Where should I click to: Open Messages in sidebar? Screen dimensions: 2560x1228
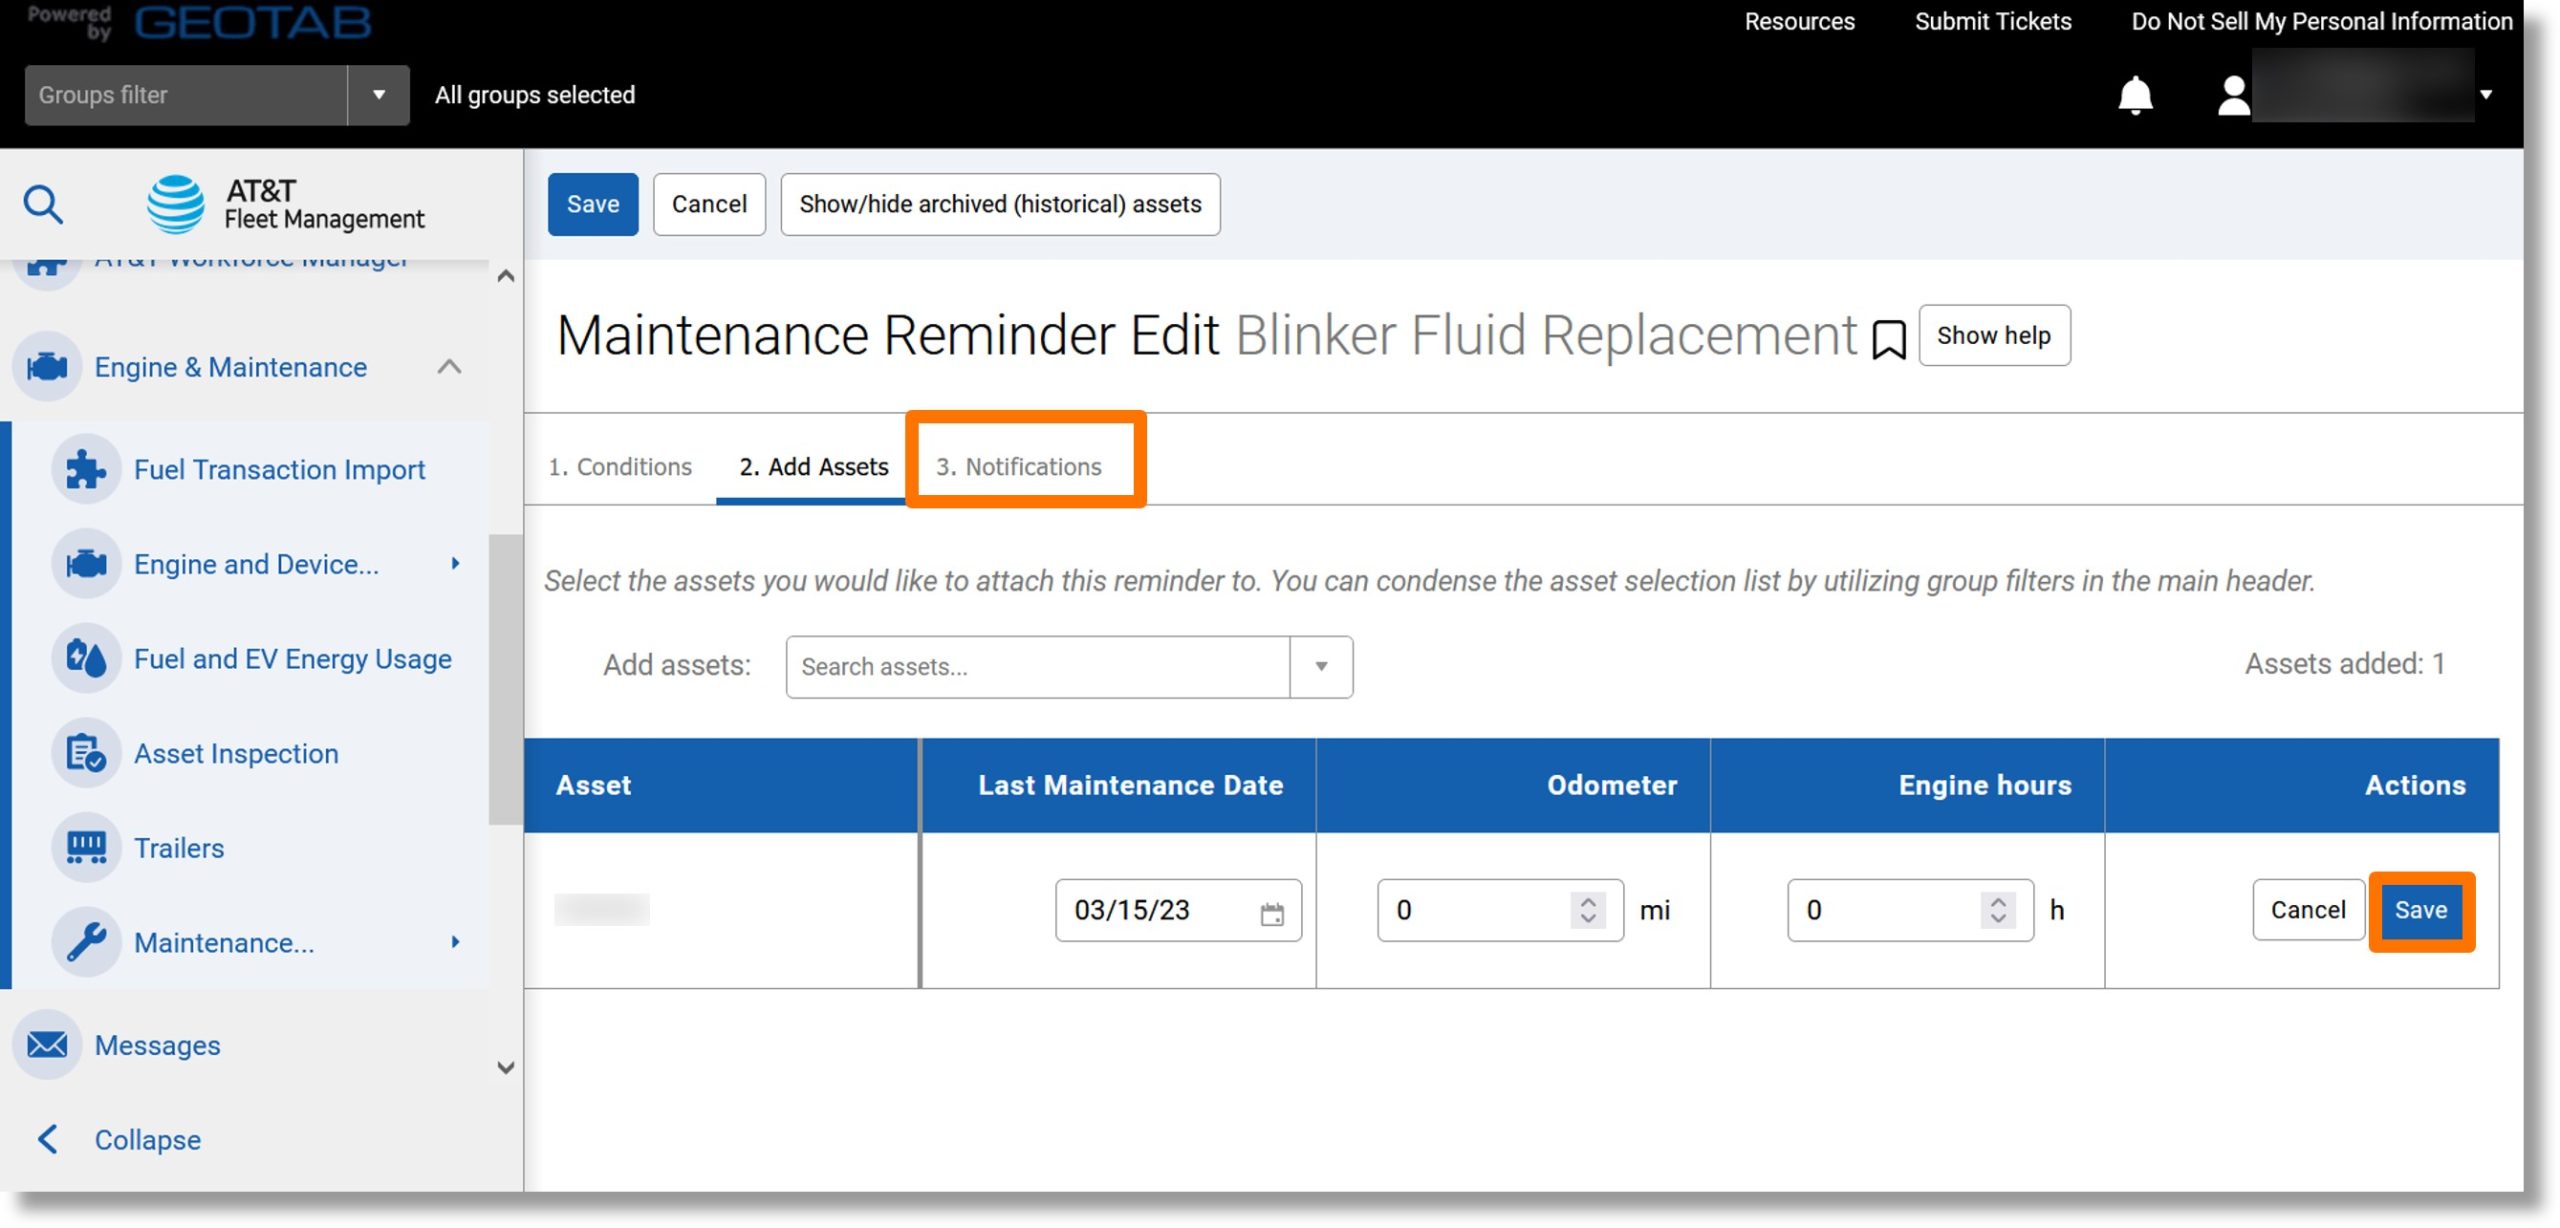coord(157,1045)
